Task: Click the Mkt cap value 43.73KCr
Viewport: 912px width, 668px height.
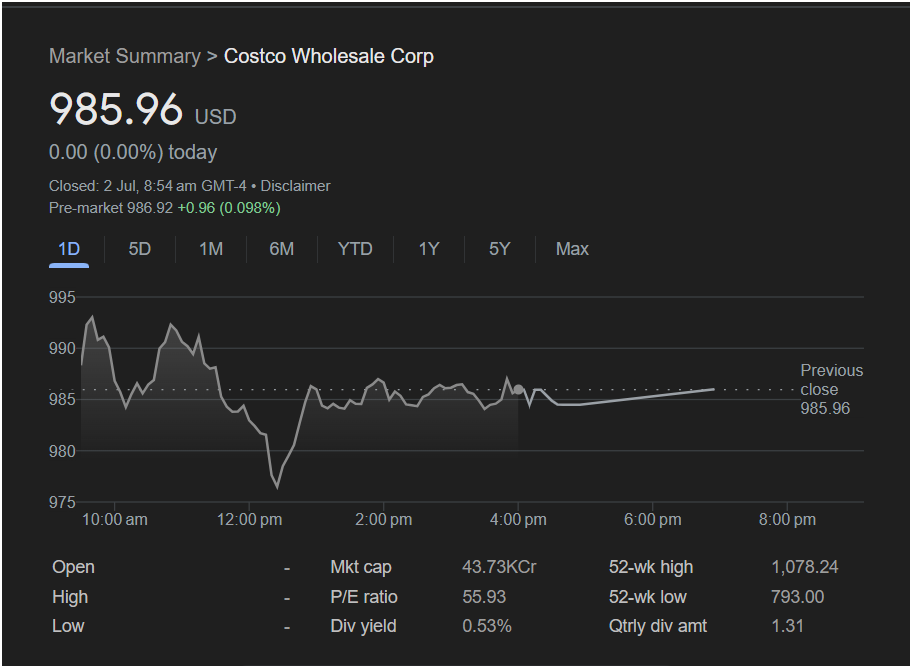Action: tap(499, 567)
